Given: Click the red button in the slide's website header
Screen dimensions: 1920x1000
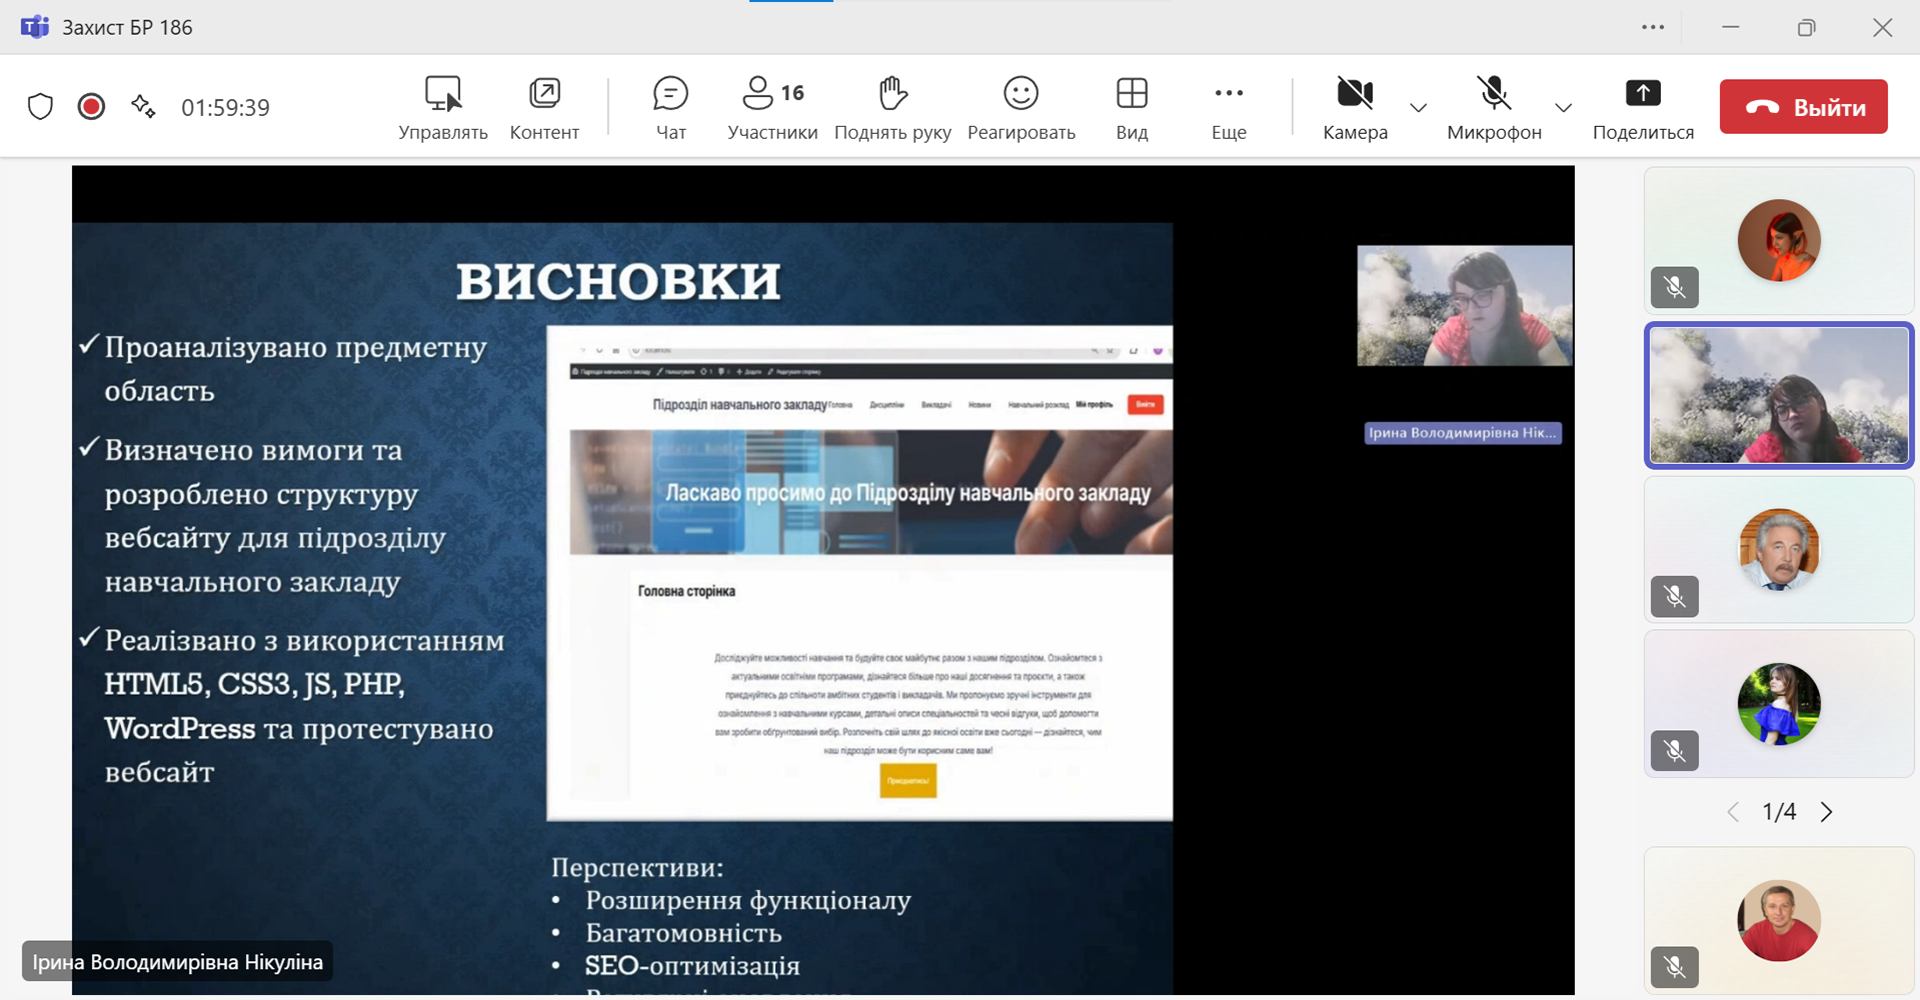Looking at the screenshot, I should [1145, 404].
